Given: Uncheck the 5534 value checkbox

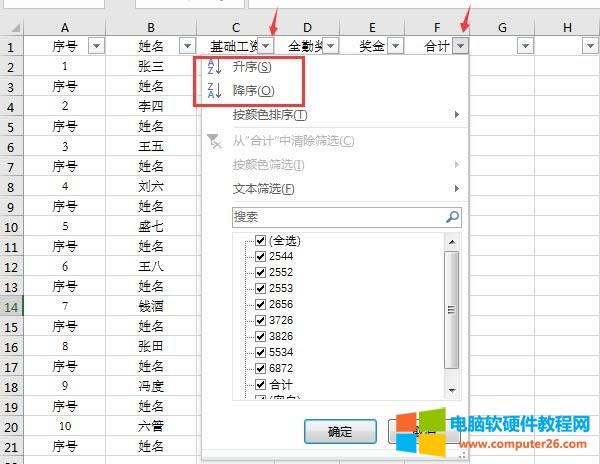Looking at the screenshot, I should coord(261,352).
